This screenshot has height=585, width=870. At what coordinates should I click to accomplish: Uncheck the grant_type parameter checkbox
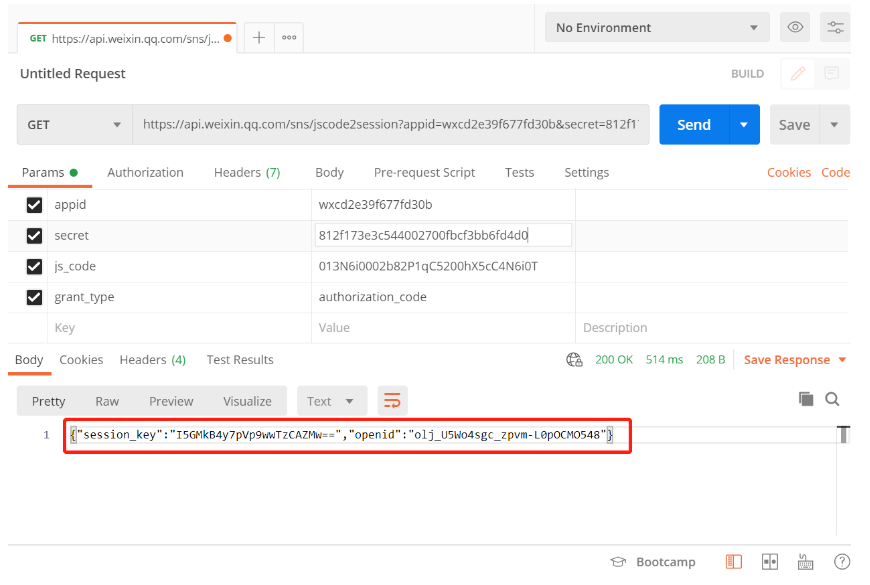(x=34, y=297)
